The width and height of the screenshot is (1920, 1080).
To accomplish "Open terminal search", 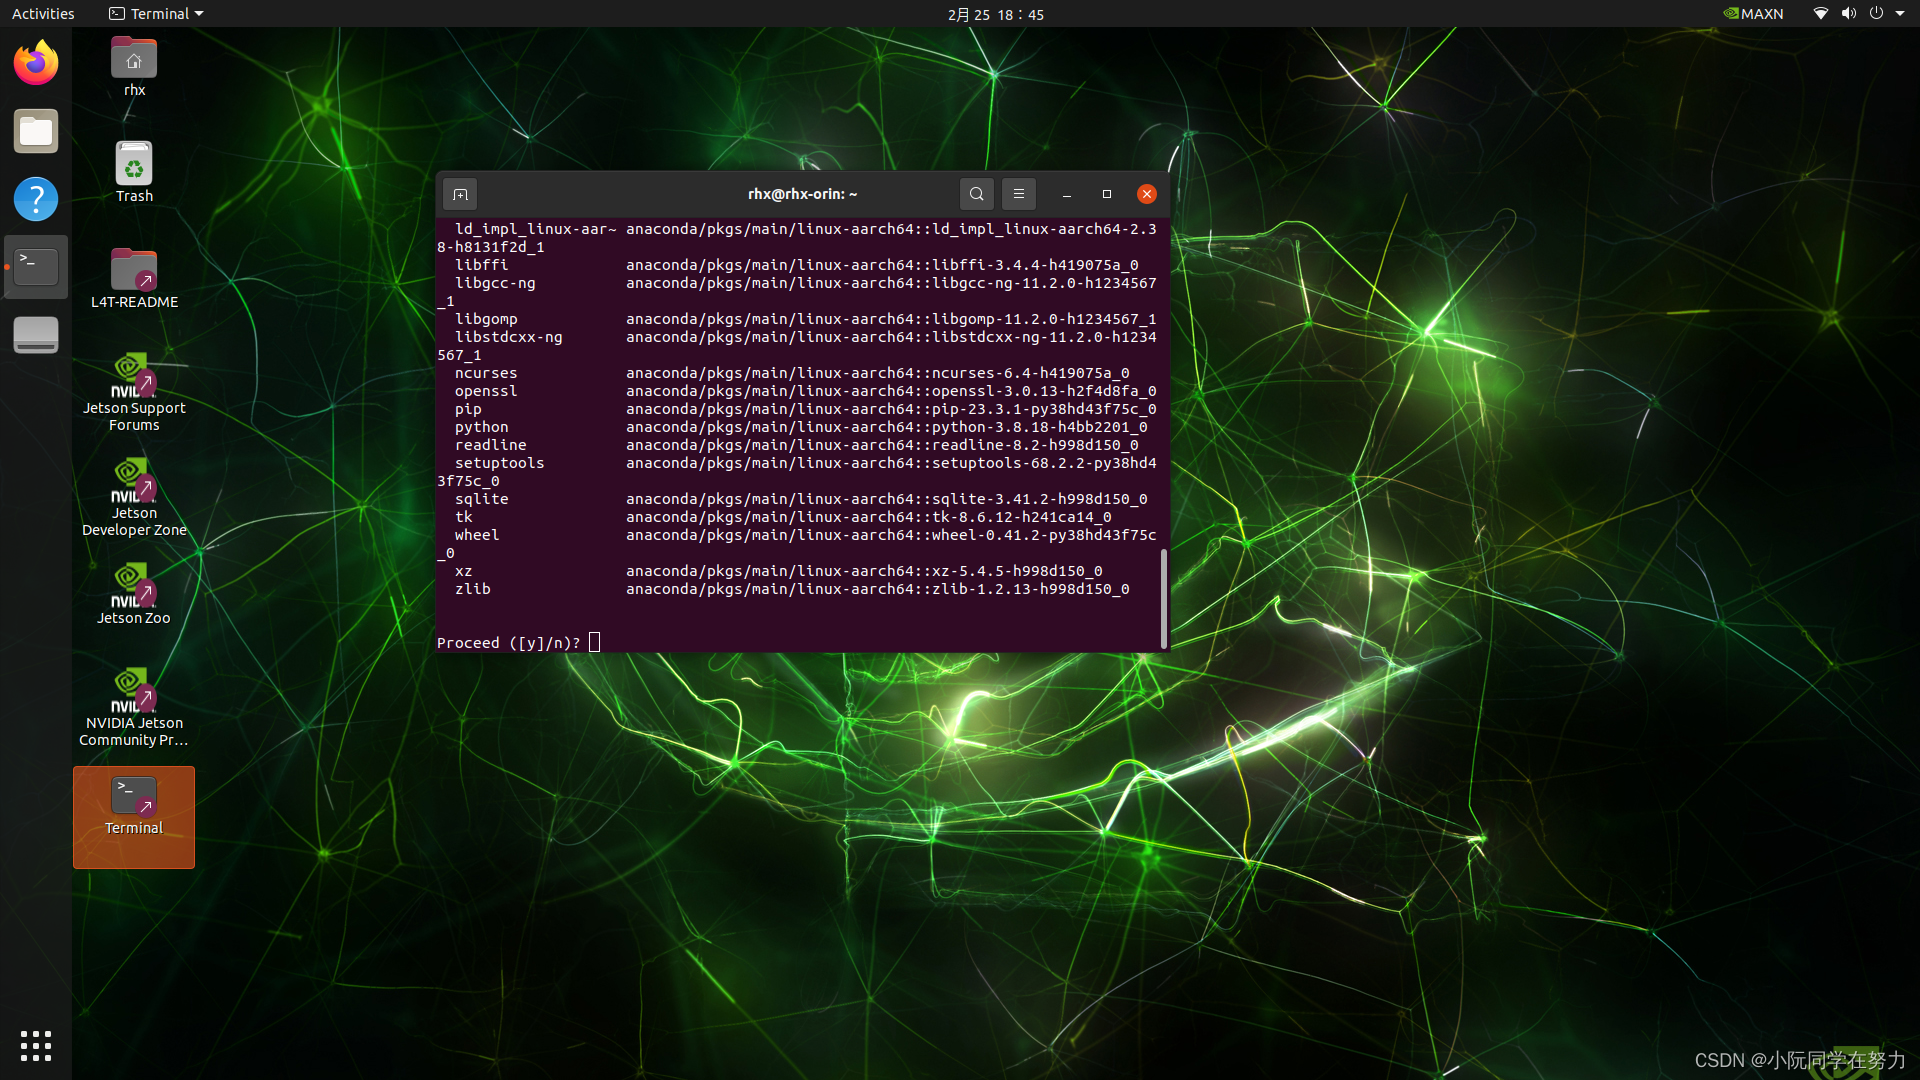I will [x=977, y=194].
